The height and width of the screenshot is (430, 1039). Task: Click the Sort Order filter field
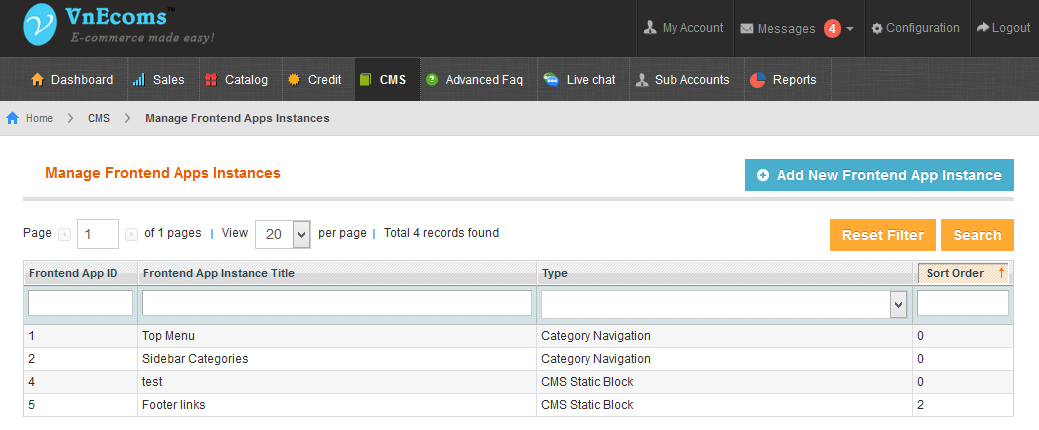[963, 303]
